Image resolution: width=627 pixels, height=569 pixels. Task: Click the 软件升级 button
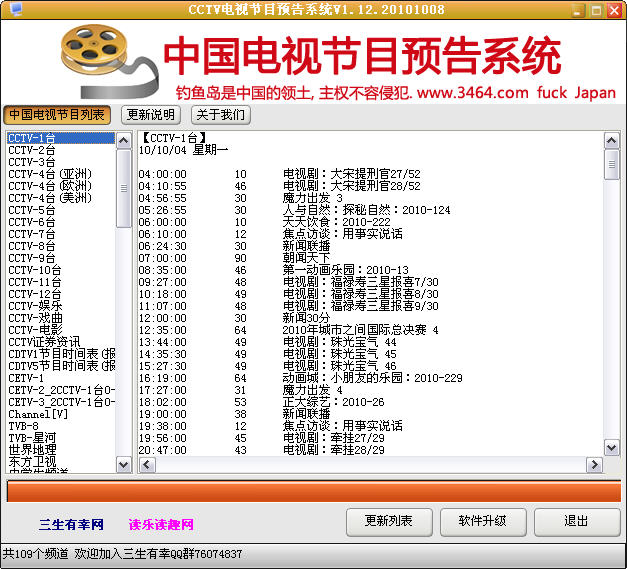click(483, 522)
